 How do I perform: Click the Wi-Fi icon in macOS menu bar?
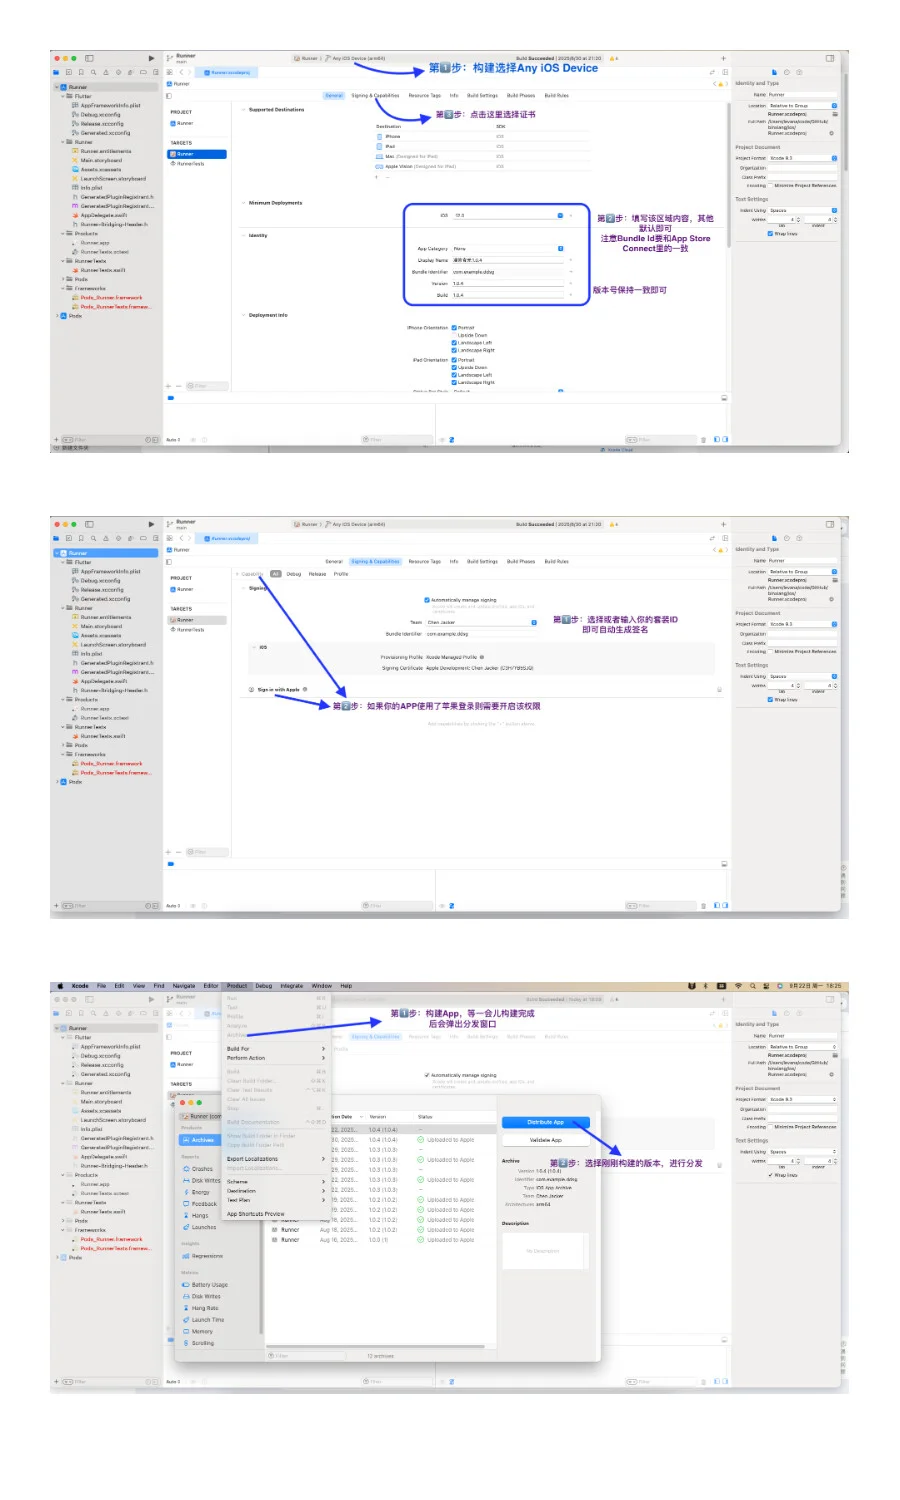point(738,986)
